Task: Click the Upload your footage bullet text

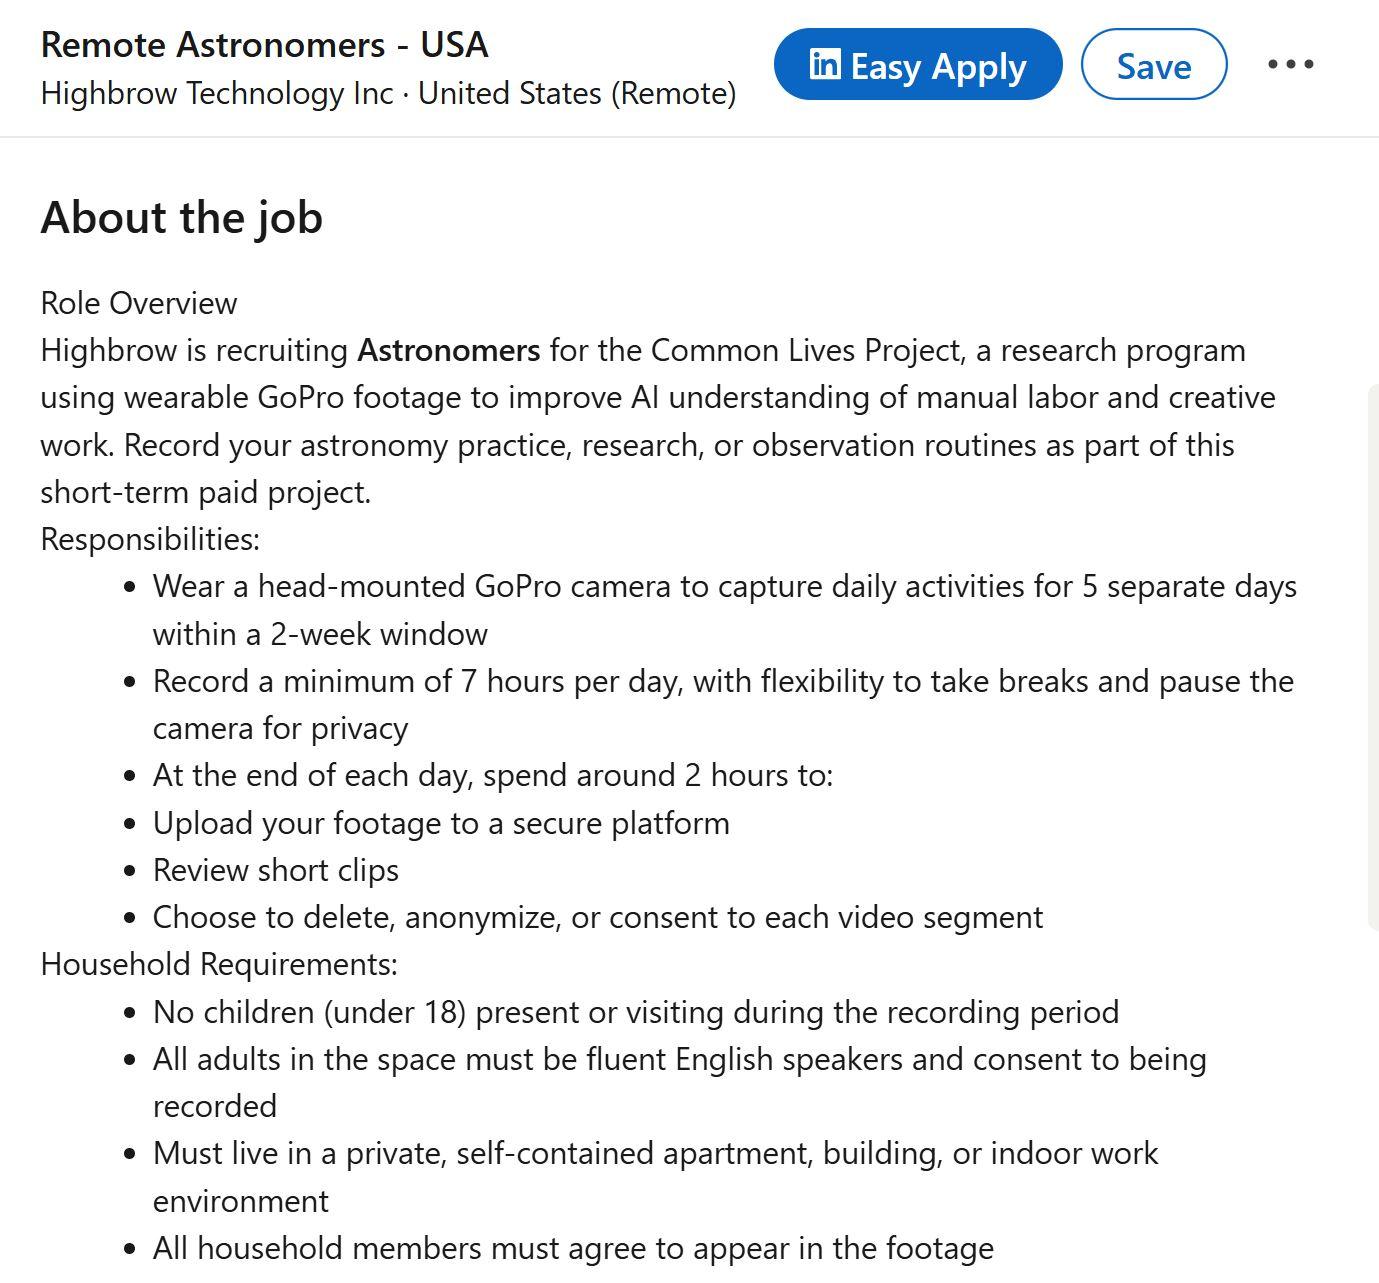Action: (441, 824)
